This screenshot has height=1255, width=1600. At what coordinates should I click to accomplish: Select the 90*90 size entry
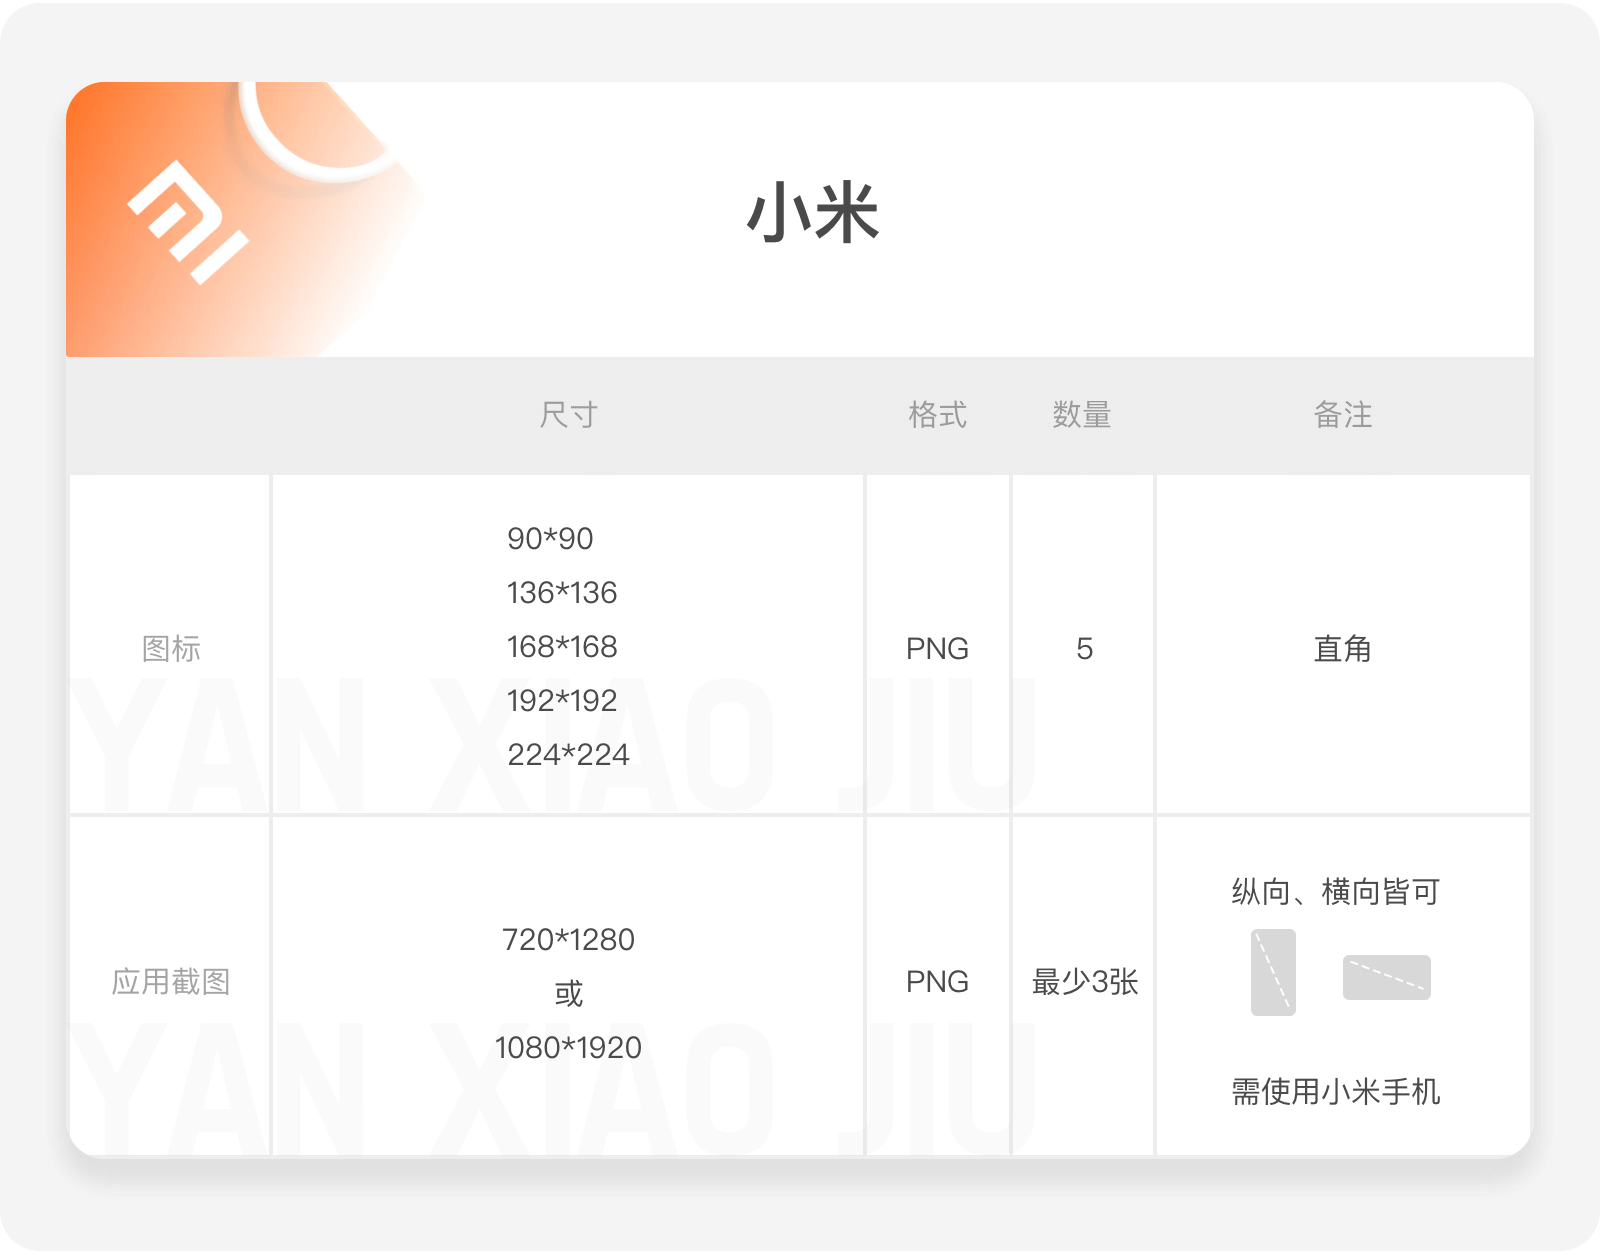point(550,539)
